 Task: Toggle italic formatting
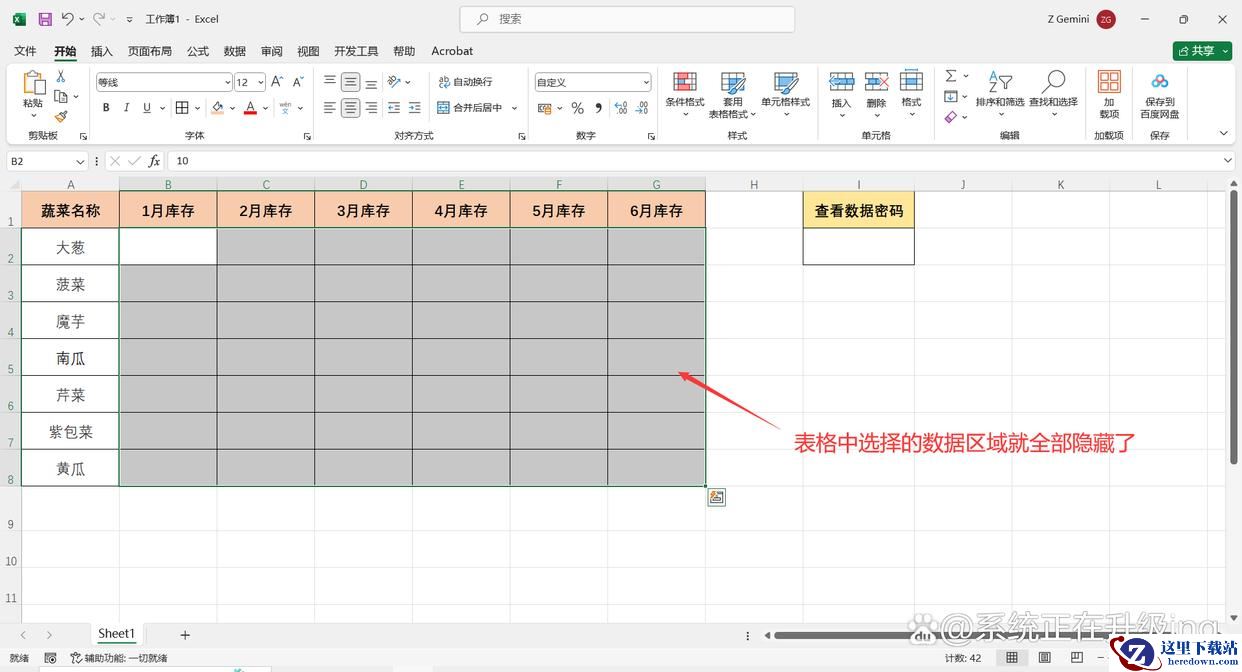(x=127, y=108)
